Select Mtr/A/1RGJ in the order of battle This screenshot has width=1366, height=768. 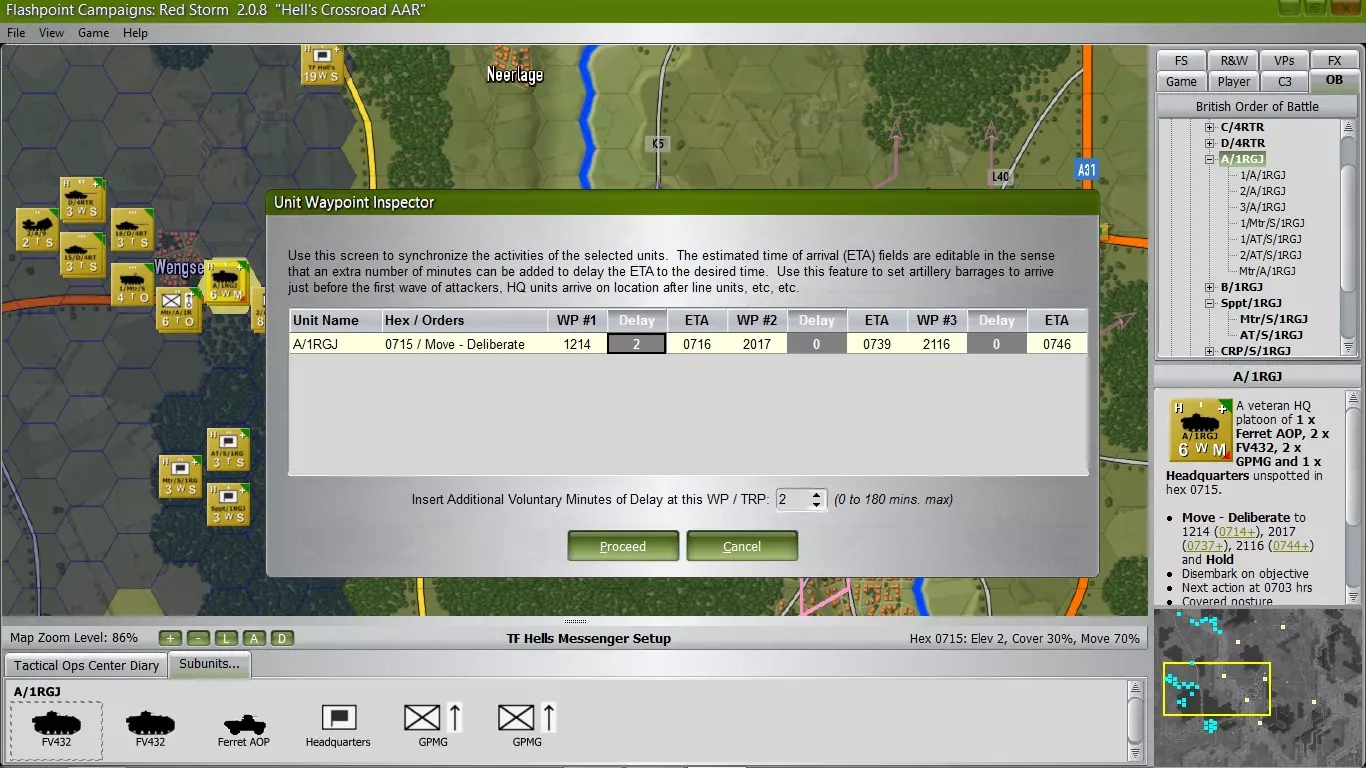[x=1268, y=271]
